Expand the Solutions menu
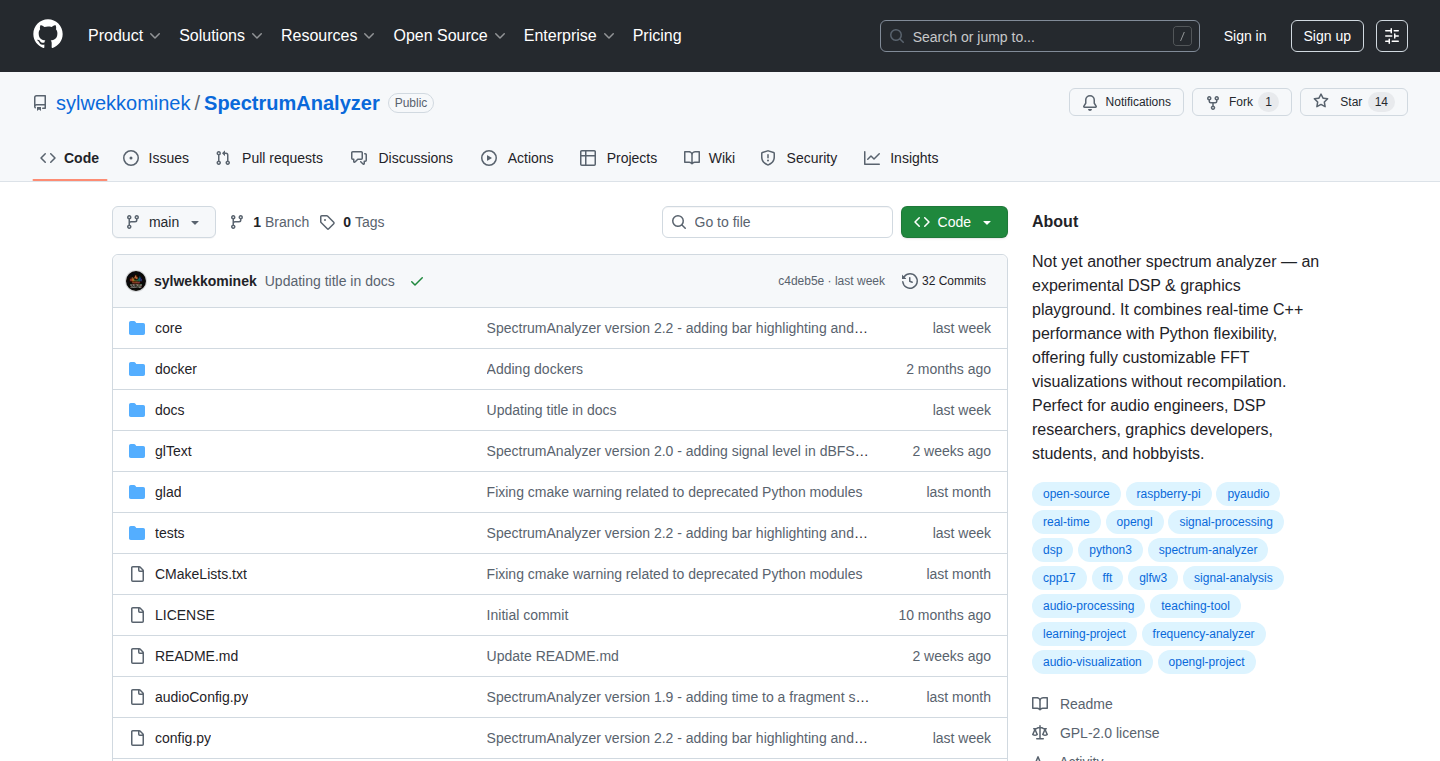The image size is (1440, 761). click(x=221, y=35)
